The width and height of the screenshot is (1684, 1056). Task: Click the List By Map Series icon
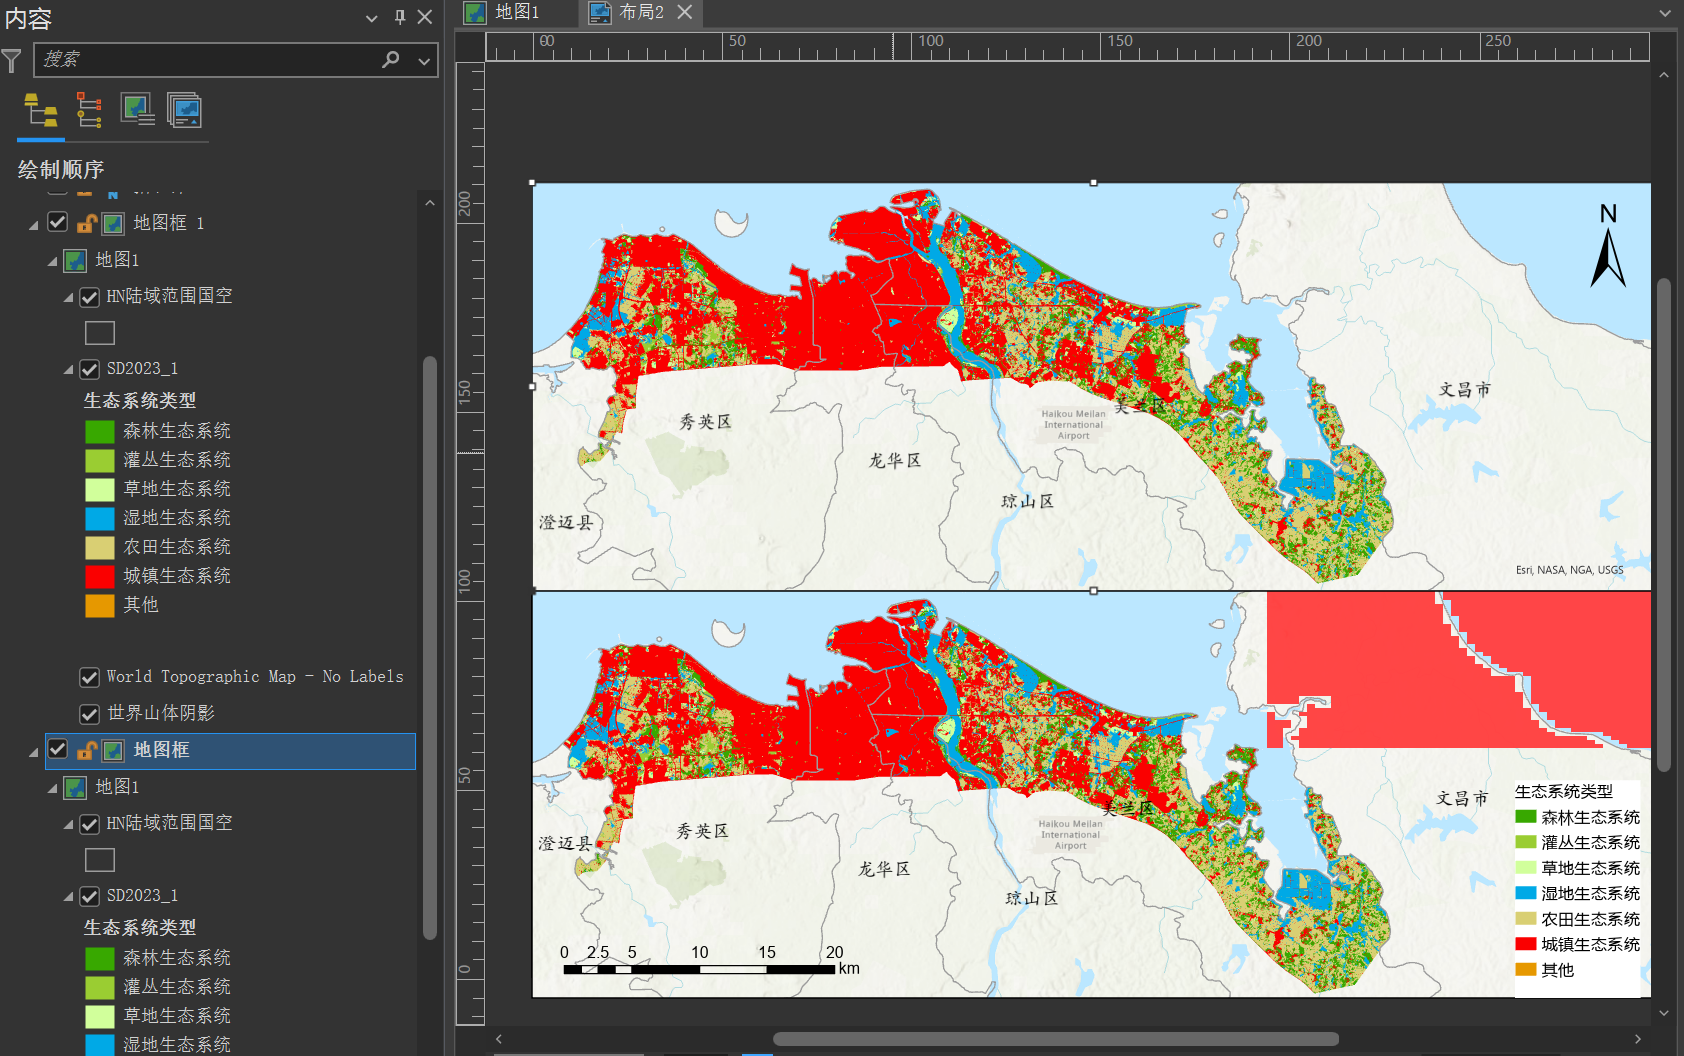pos(184,110)
